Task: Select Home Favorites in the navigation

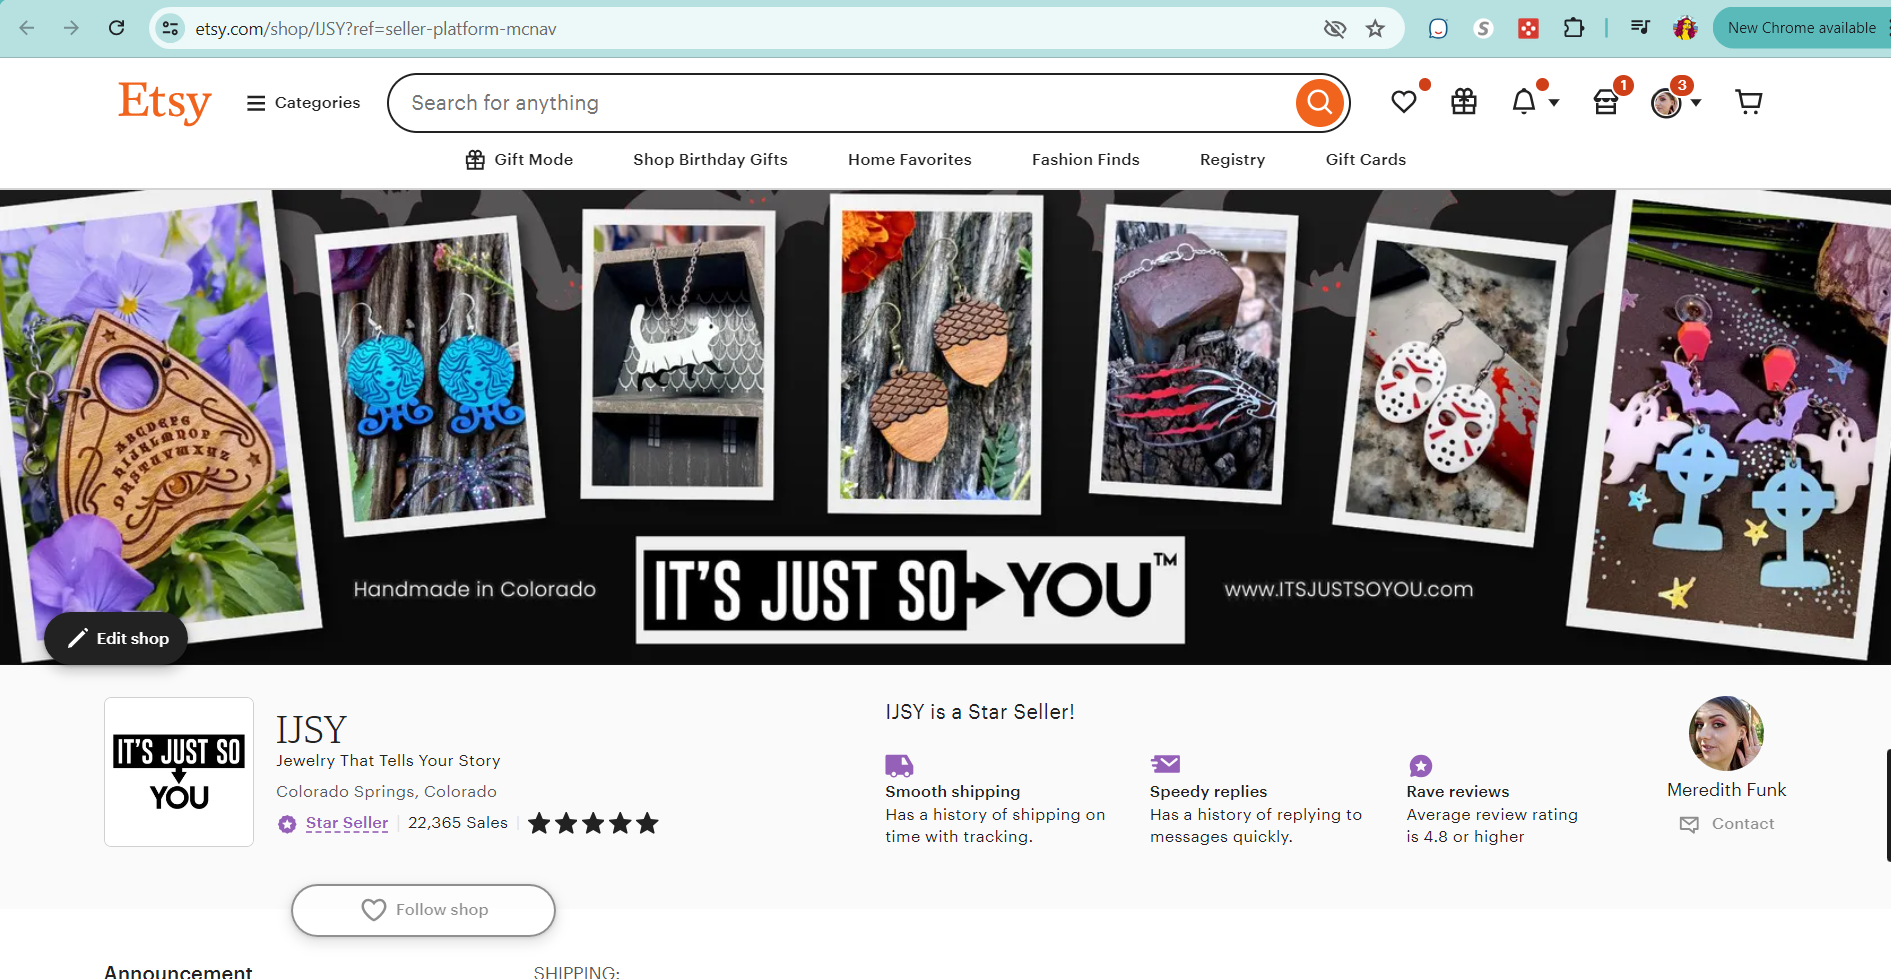Action: pos(909,159)
